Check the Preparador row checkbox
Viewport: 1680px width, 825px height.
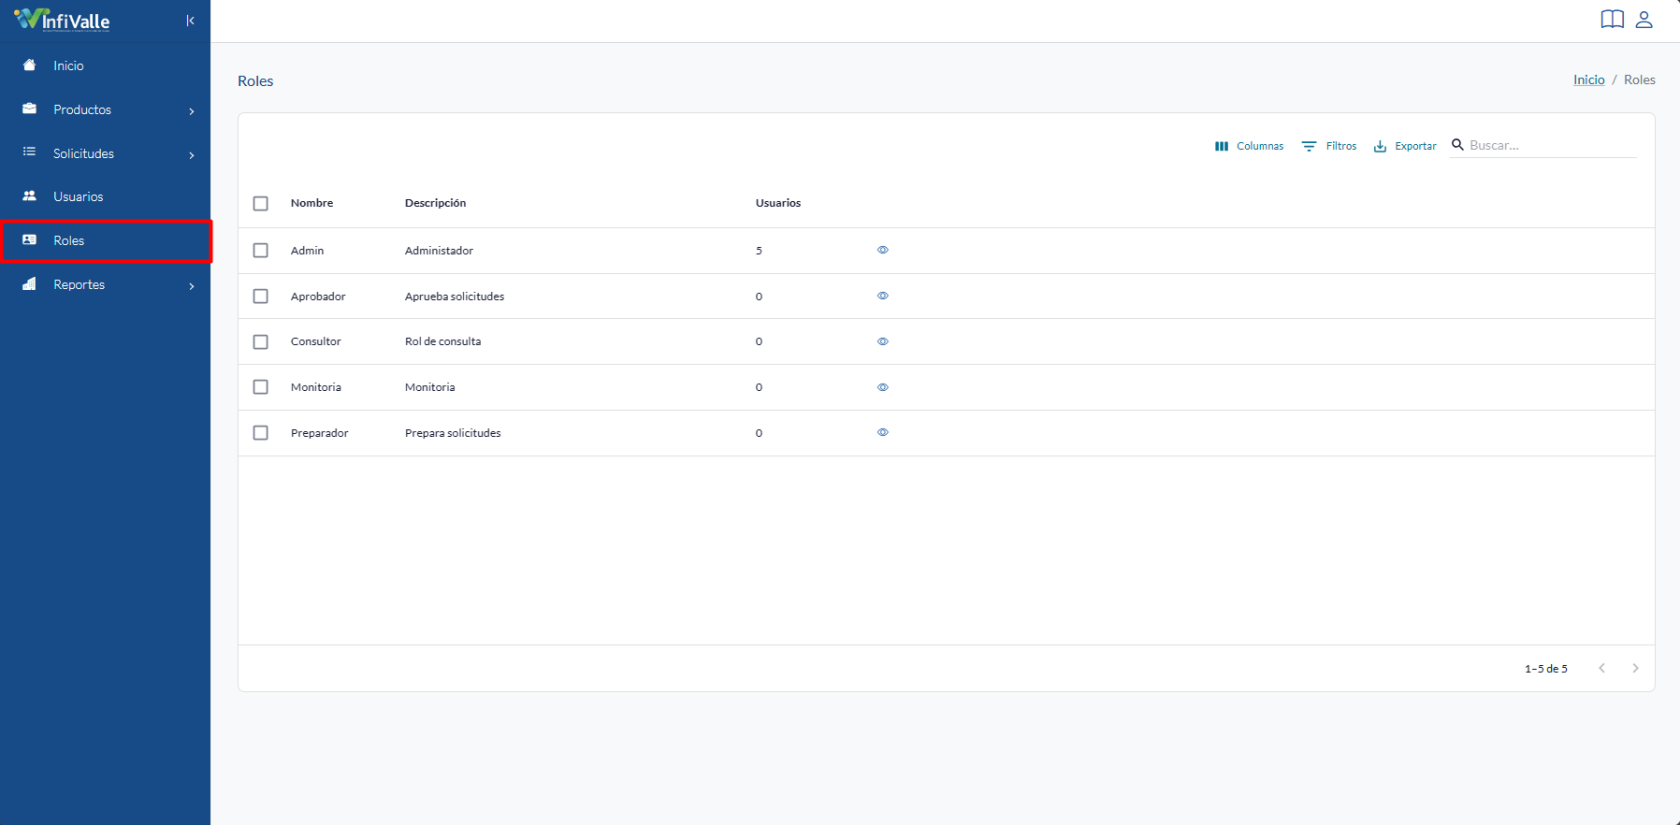tap(261, 433)
